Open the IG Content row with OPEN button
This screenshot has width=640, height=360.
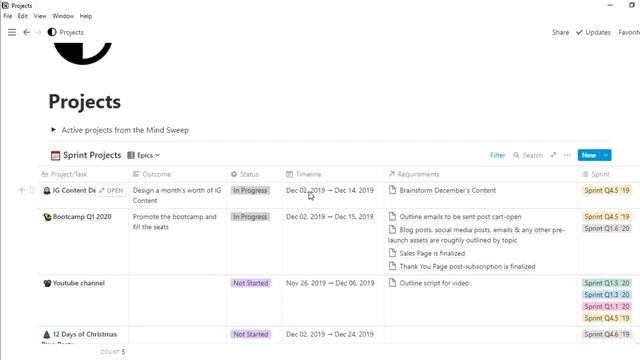pos(111,190)
